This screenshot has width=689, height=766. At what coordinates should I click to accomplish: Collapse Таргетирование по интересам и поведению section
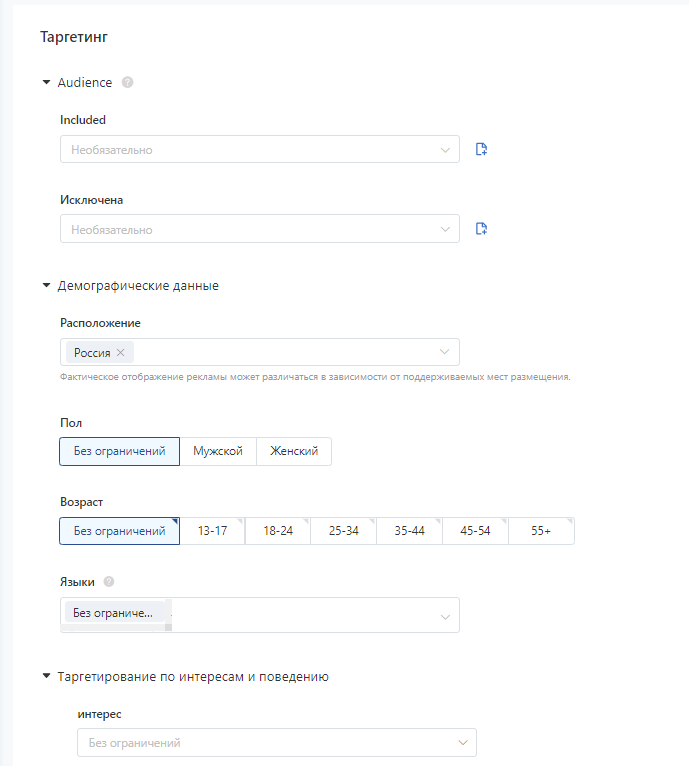click(46, 676)
